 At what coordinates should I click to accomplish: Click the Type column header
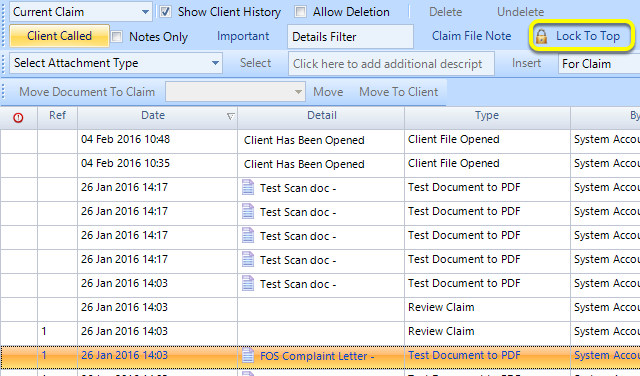click(487, 118)
